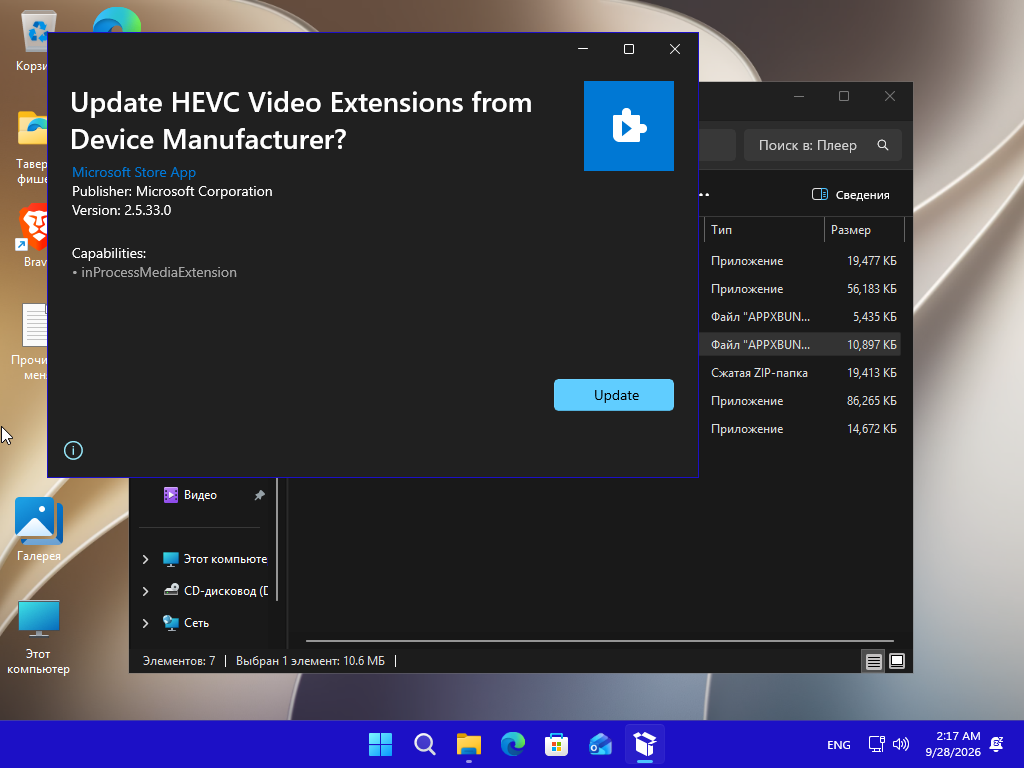The image size is (1024, 768).
Task: Expand the CD-дисковод tree node
Action: 145,591
